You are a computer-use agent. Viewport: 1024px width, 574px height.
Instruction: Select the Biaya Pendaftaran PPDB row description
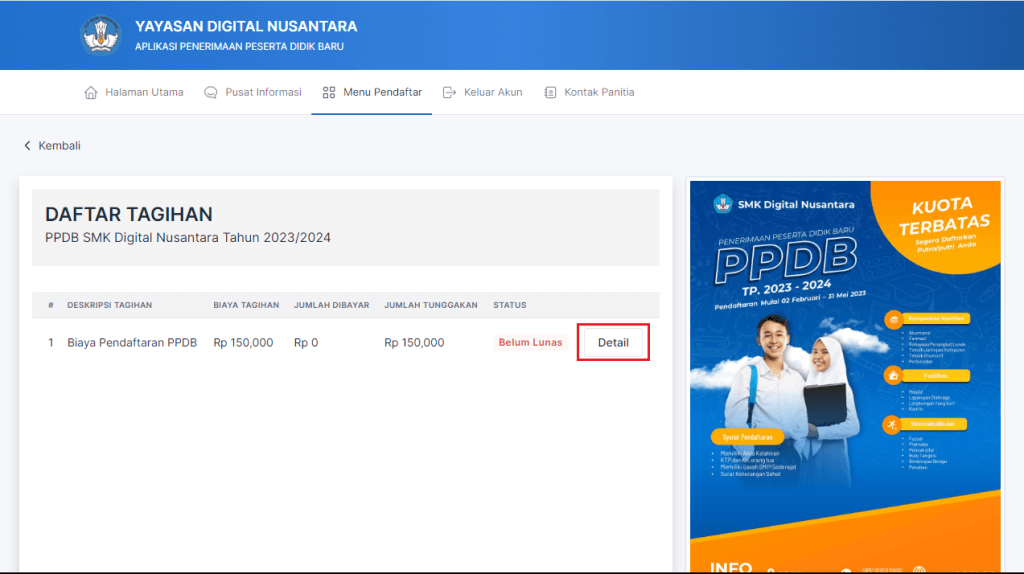pos(132,342)
